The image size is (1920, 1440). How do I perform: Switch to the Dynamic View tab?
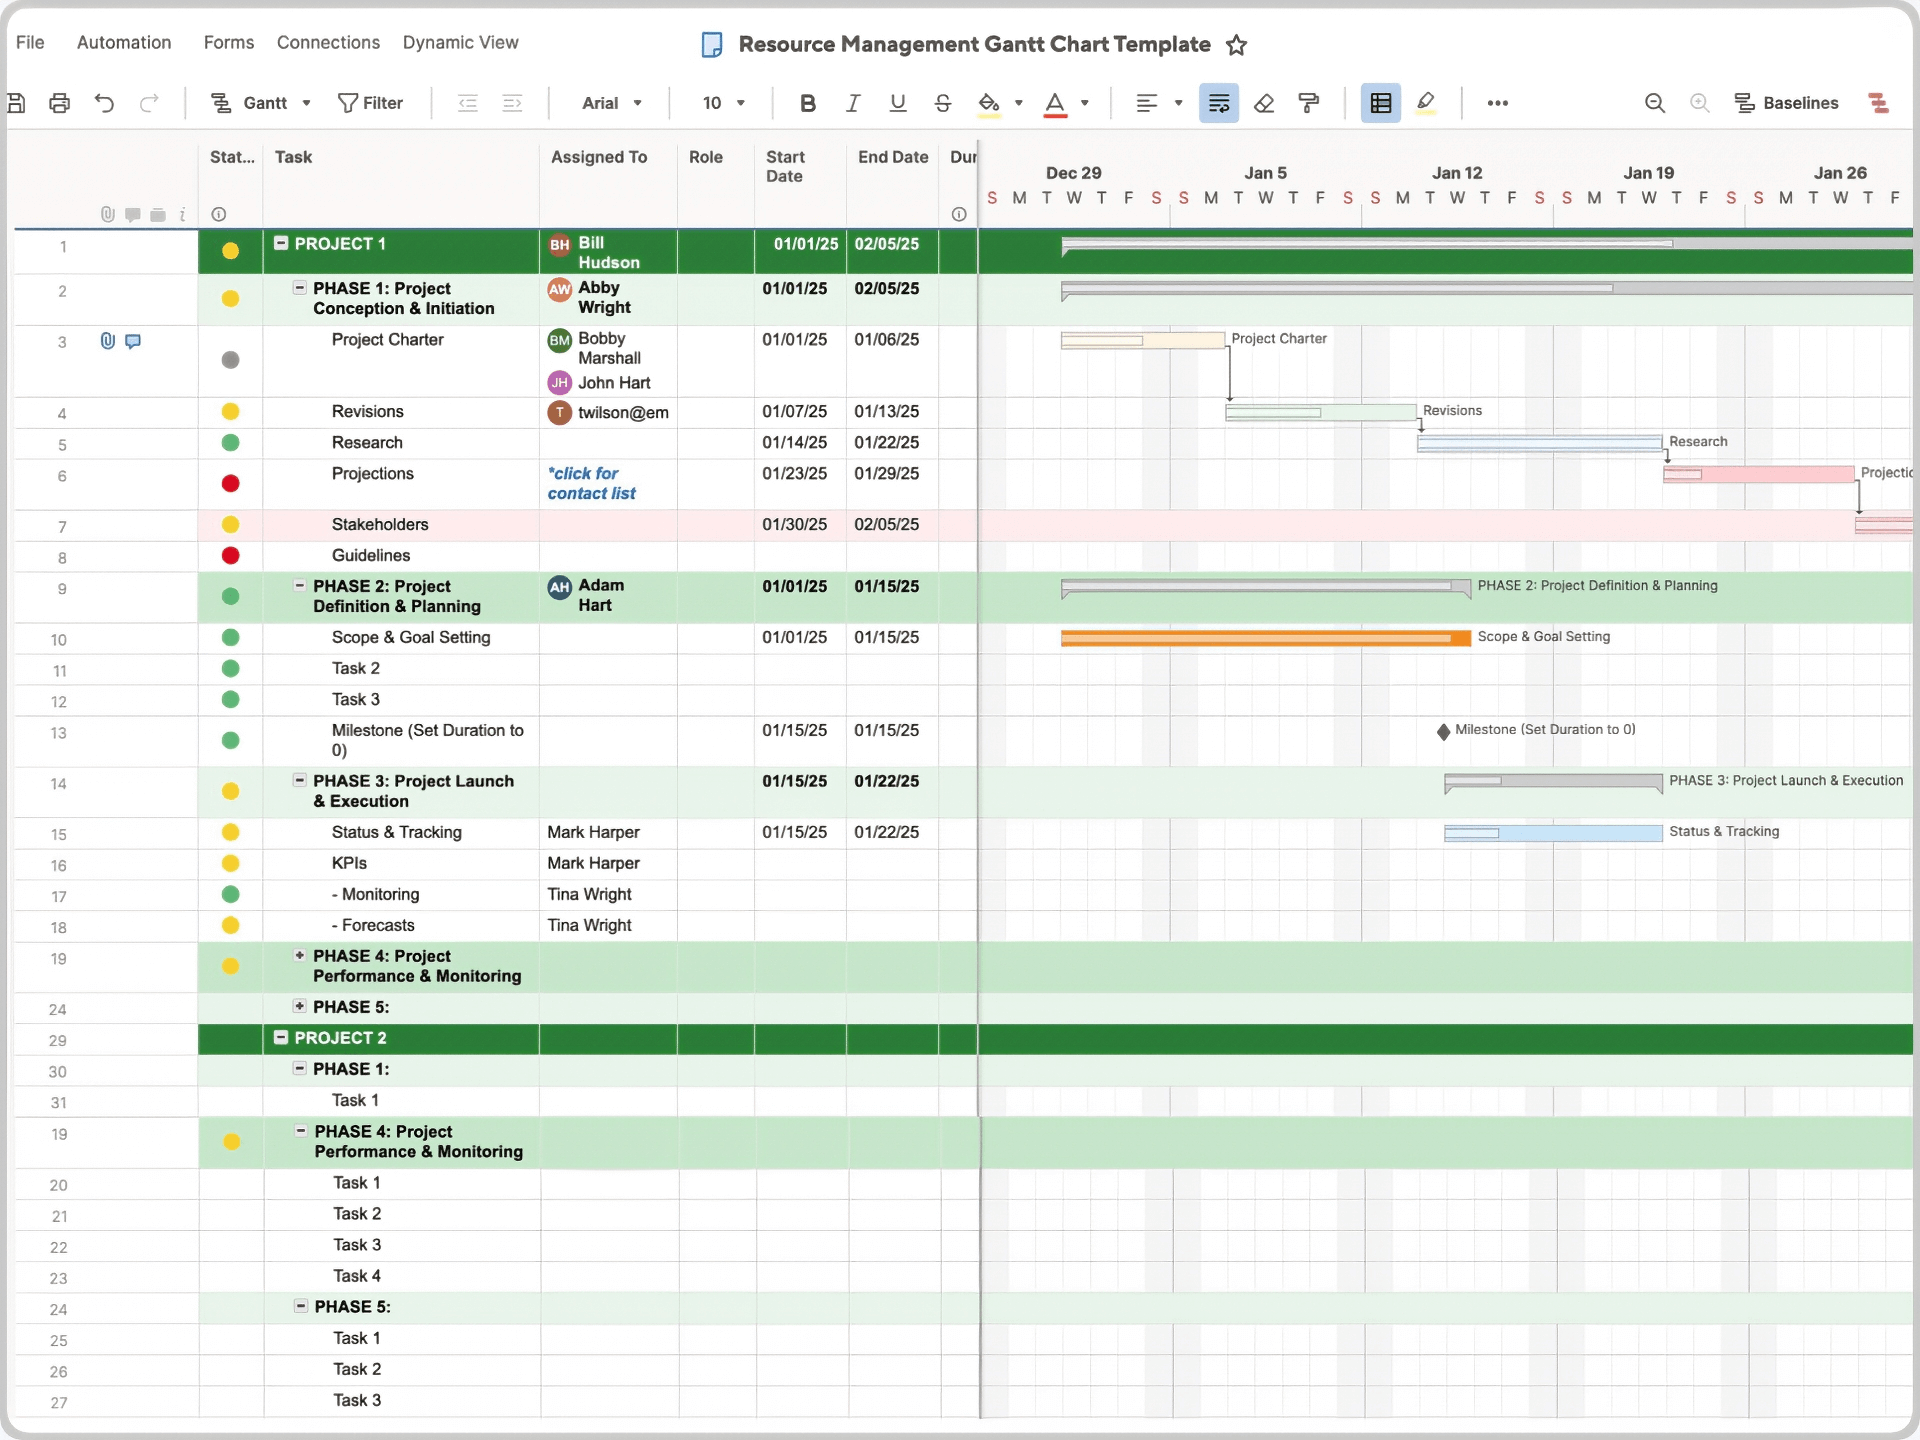(461, 42)
